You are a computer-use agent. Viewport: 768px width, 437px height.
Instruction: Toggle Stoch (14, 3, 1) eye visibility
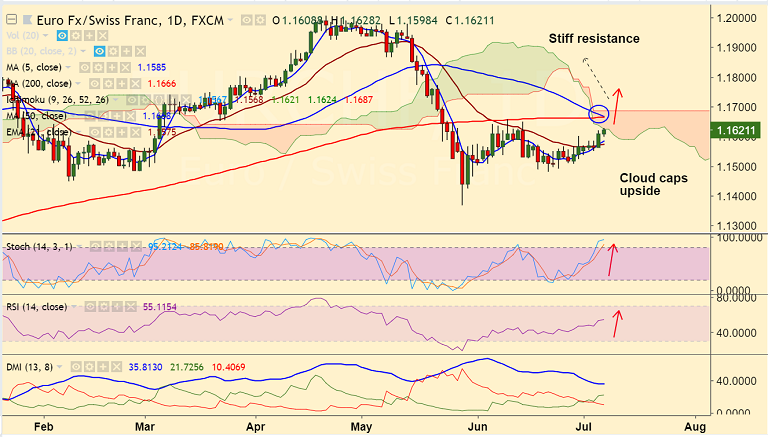[x=95, y=246]
